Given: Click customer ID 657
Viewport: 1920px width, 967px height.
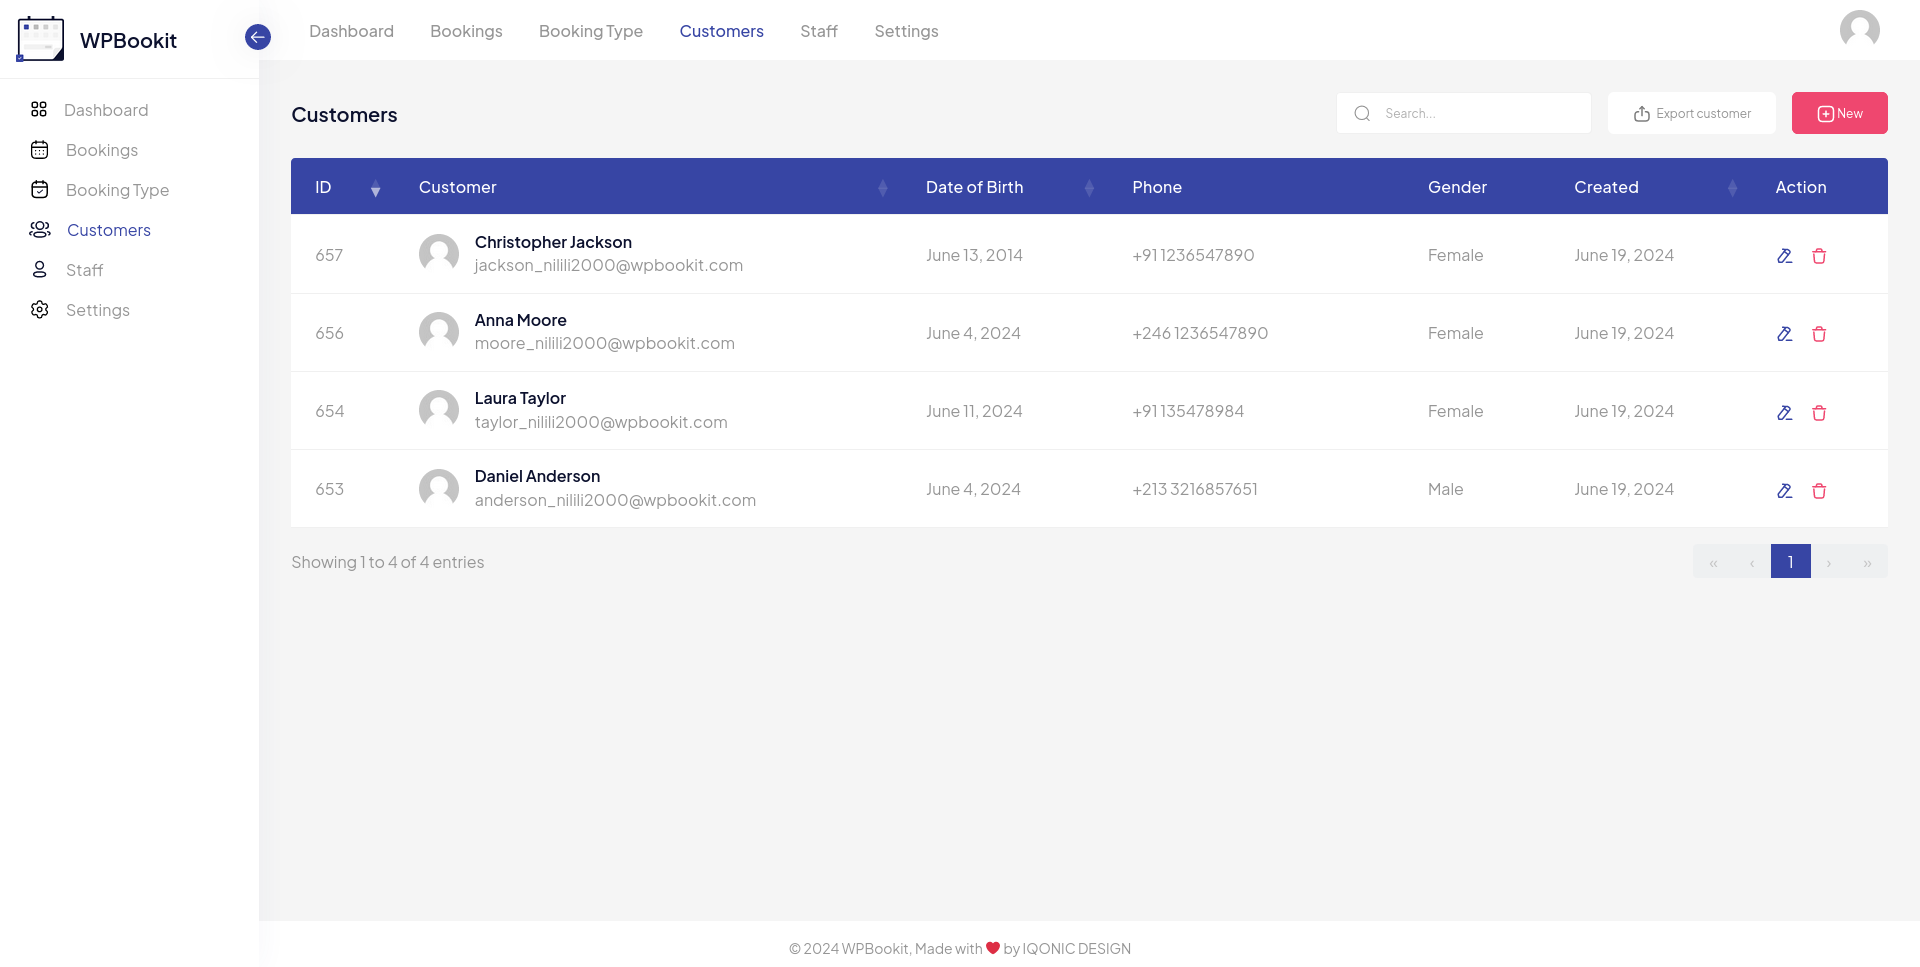Looking at the screenshot, I should pyautogui.click(x=329, y=255).
